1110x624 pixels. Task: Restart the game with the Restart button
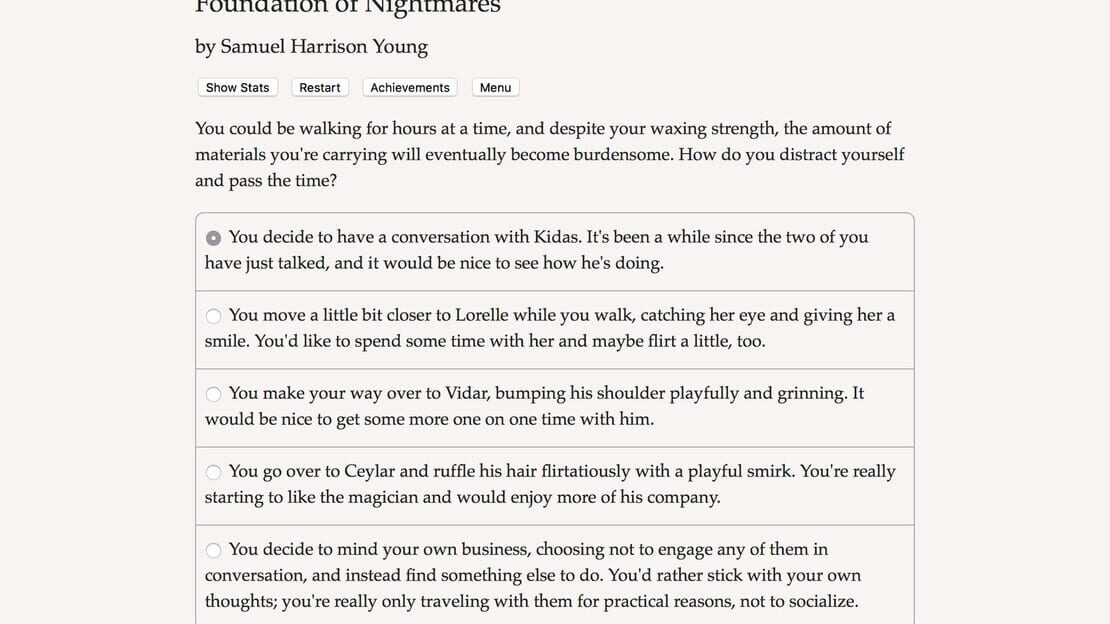(x=319, y=88)
